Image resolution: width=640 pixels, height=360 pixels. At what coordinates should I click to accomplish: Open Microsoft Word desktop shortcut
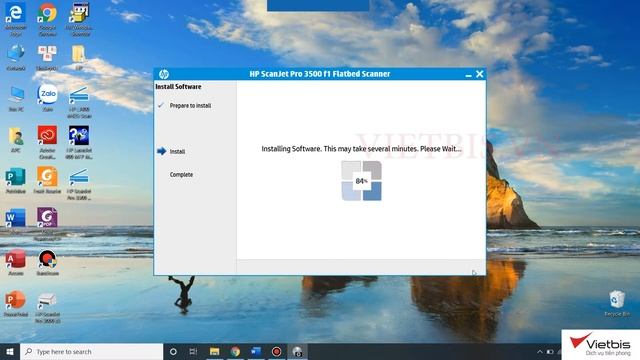(16, 218)
